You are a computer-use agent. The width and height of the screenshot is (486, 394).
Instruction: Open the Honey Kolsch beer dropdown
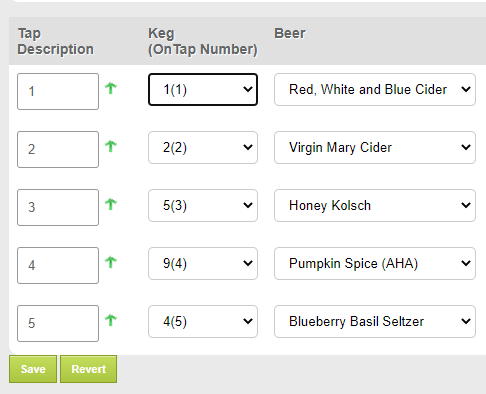[x=375, y=205]
